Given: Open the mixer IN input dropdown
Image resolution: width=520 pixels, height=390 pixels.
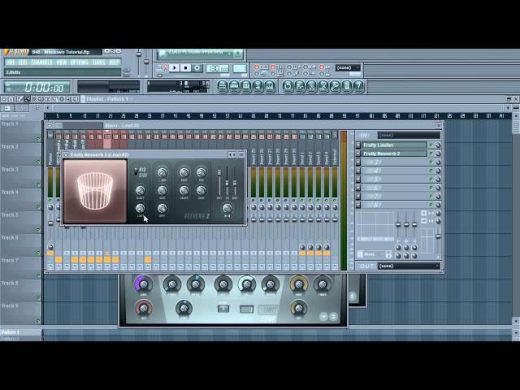Looking at the screenshot, I should point(409,135).
